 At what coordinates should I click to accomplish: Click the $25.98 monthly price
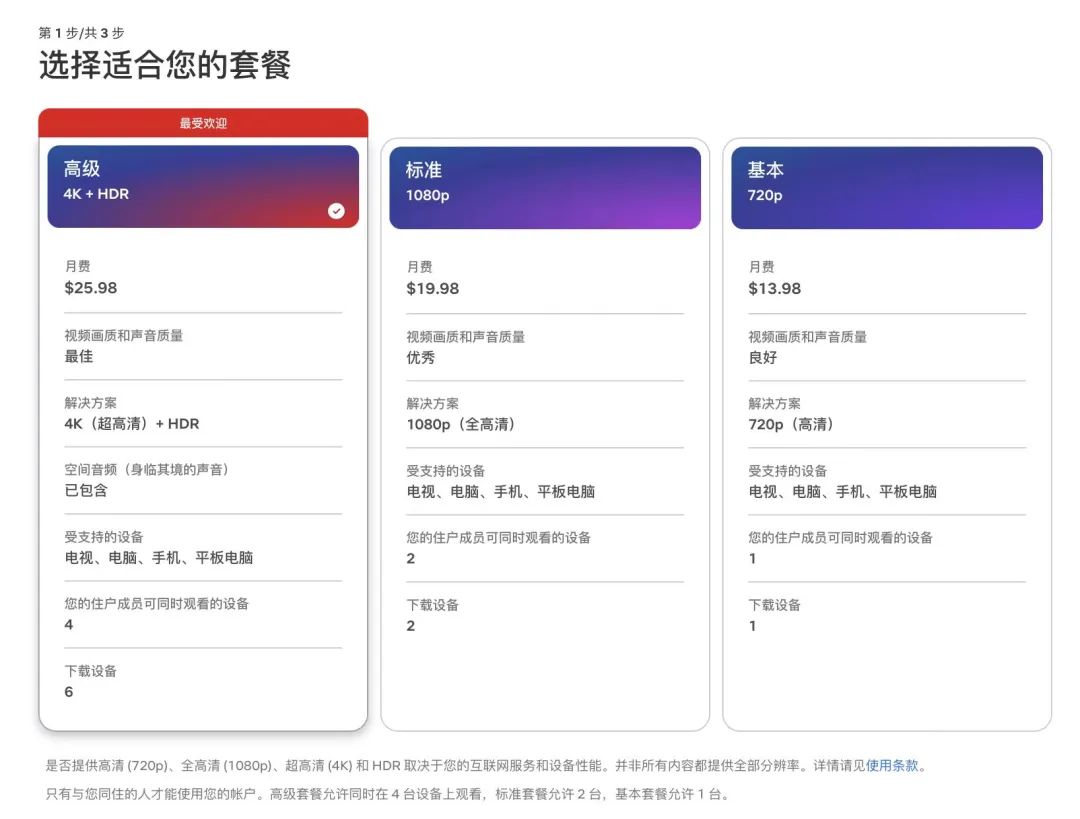(91, 288)
